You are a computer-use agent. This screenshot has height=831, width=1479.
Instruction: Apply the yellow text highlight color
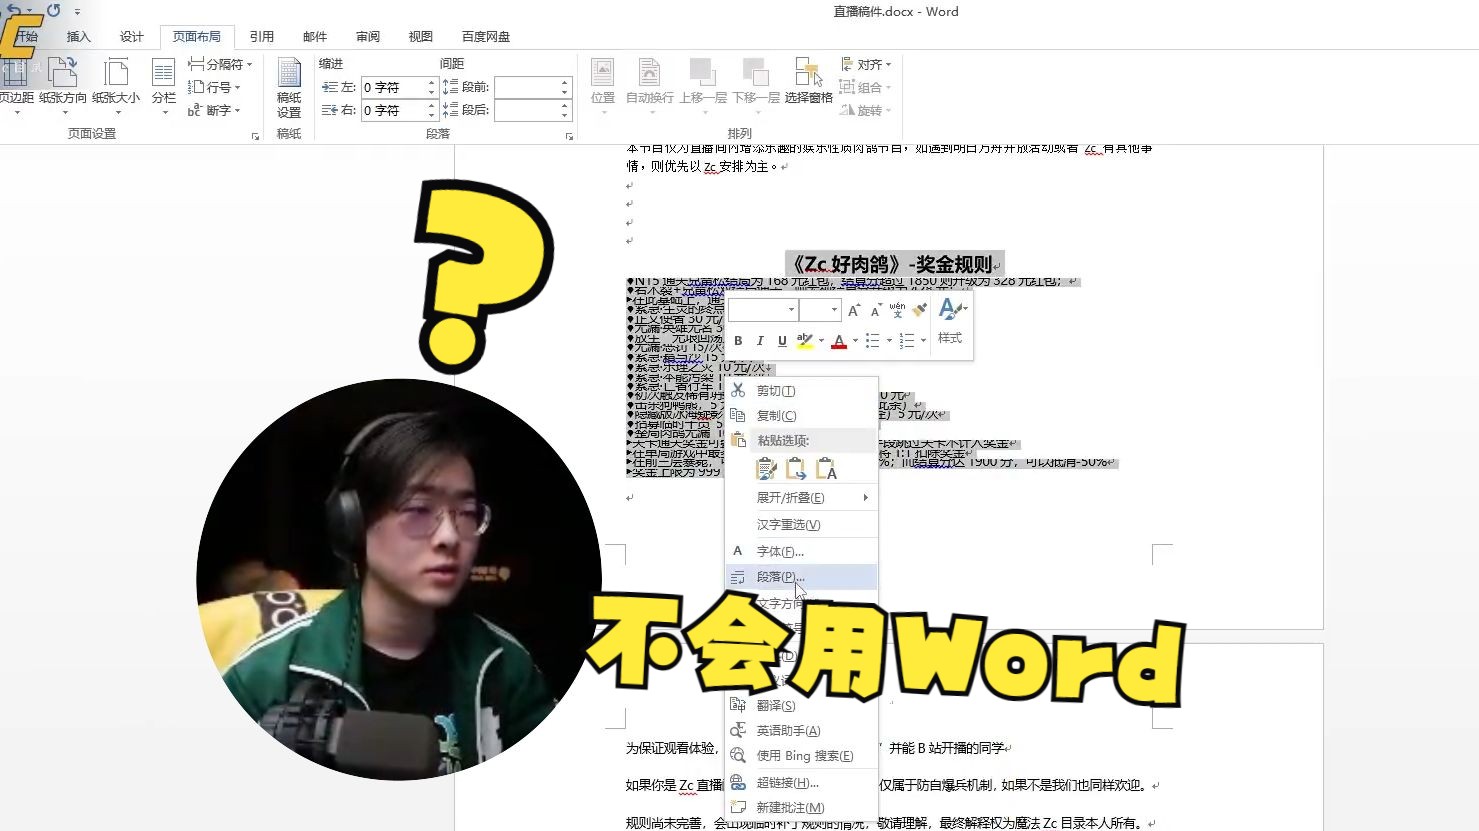pos(805,341)
